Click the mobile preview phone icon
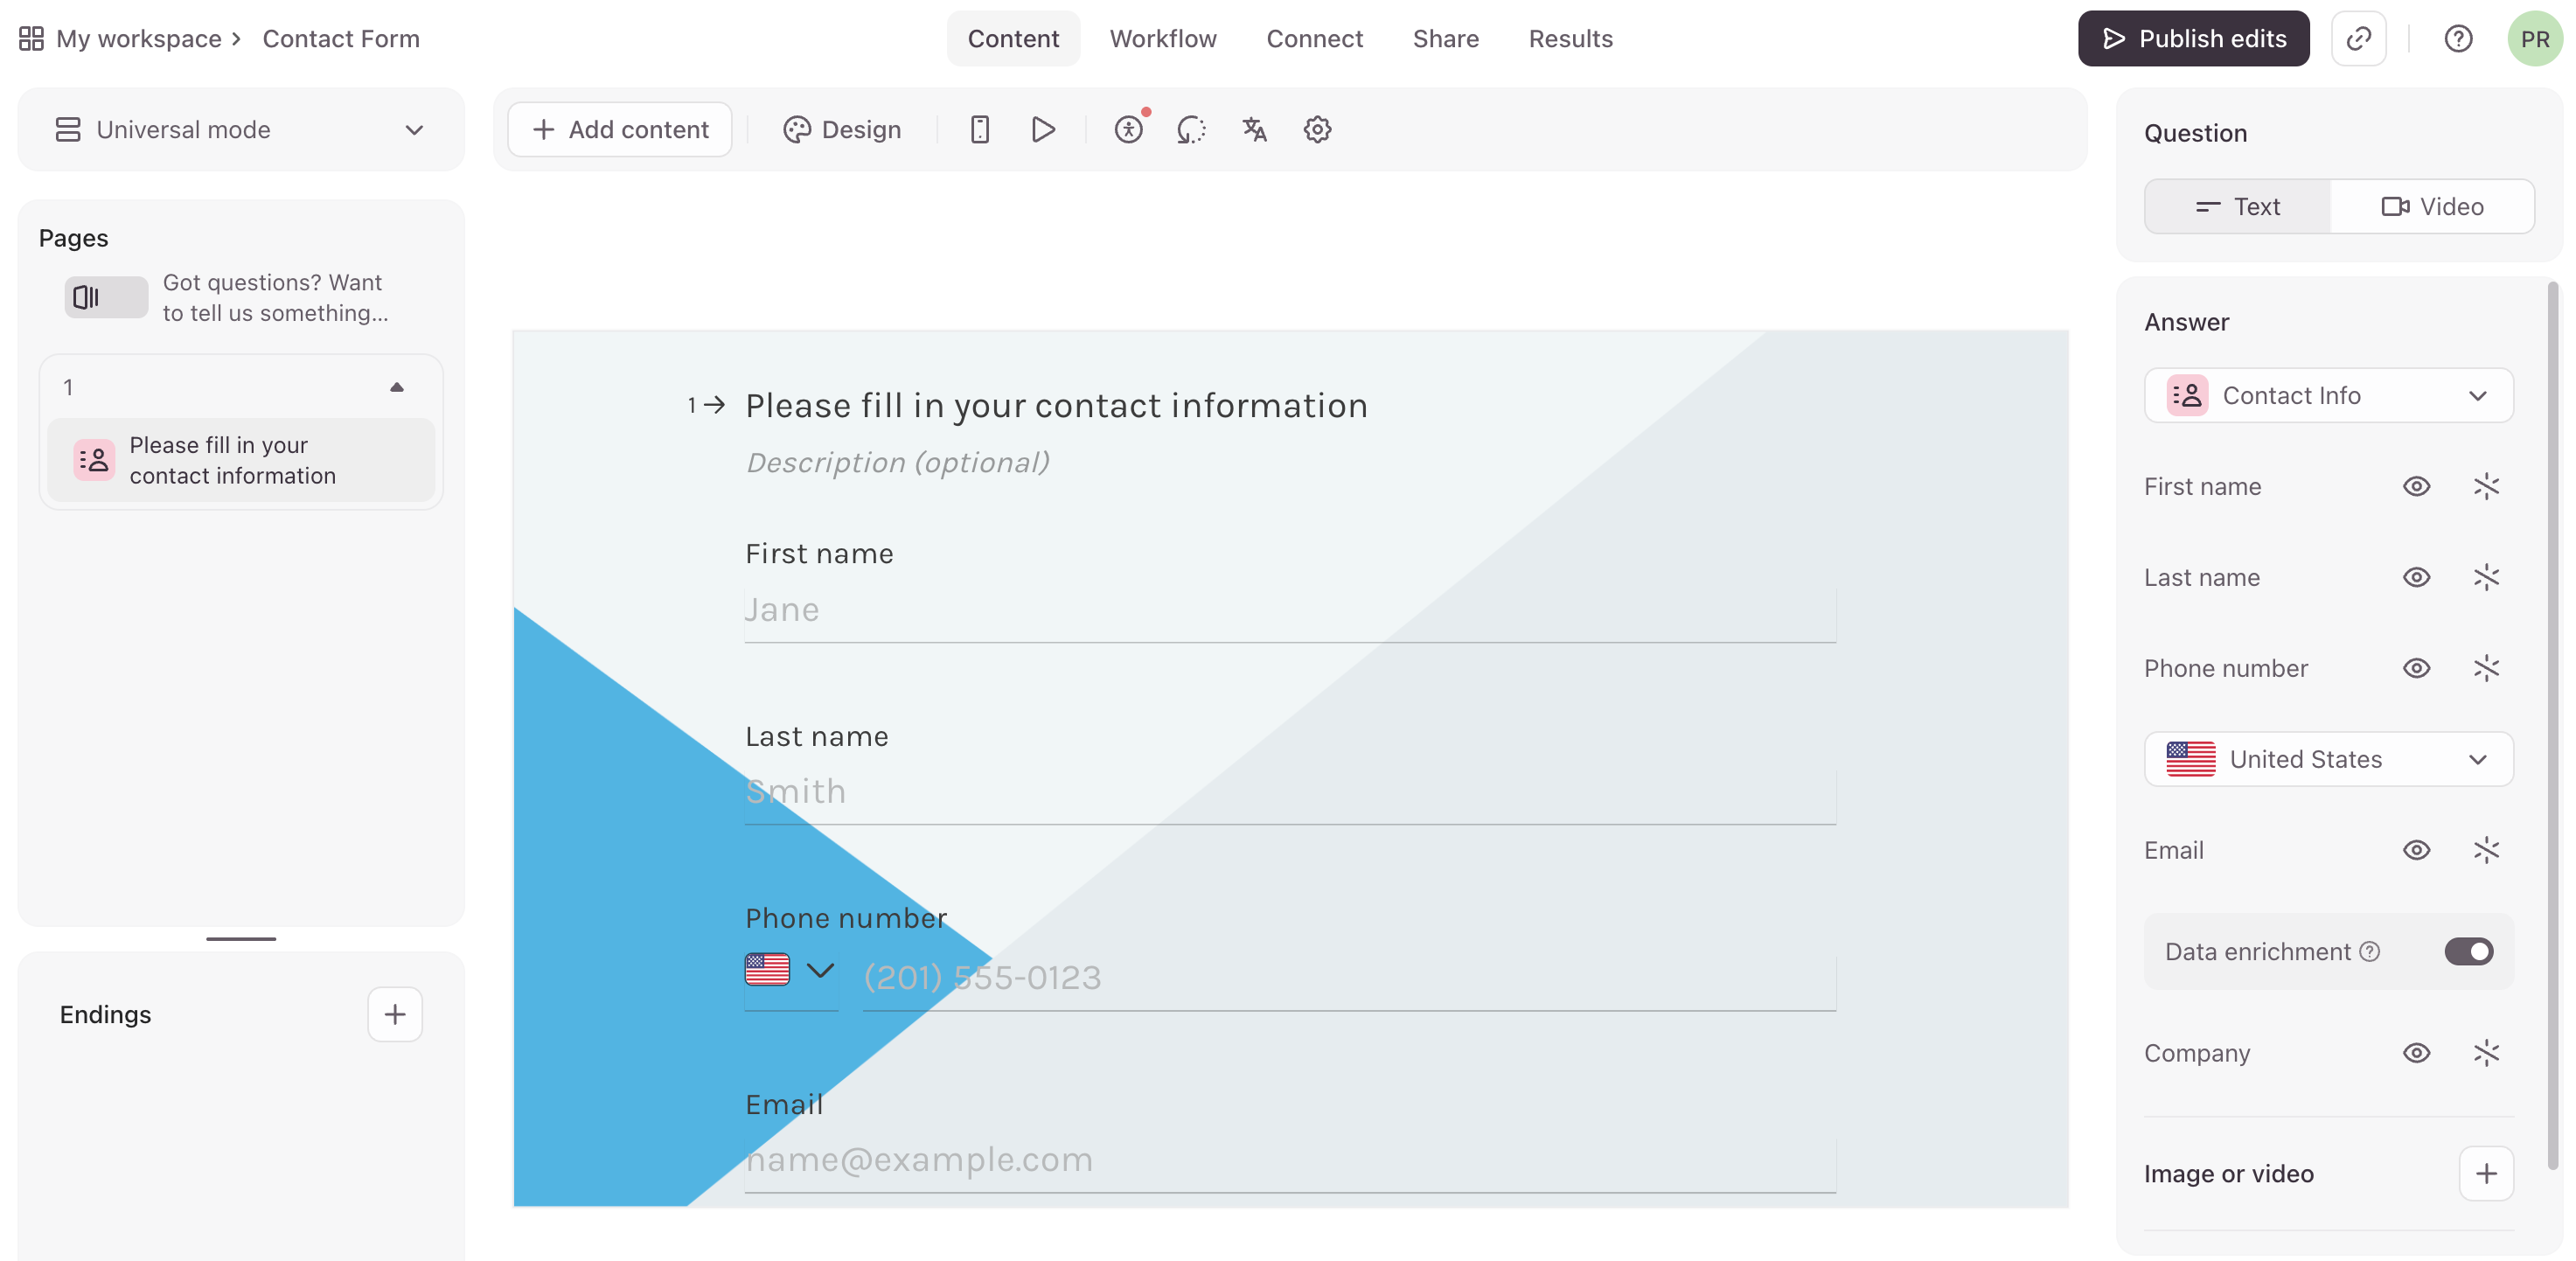 (979, 130)
